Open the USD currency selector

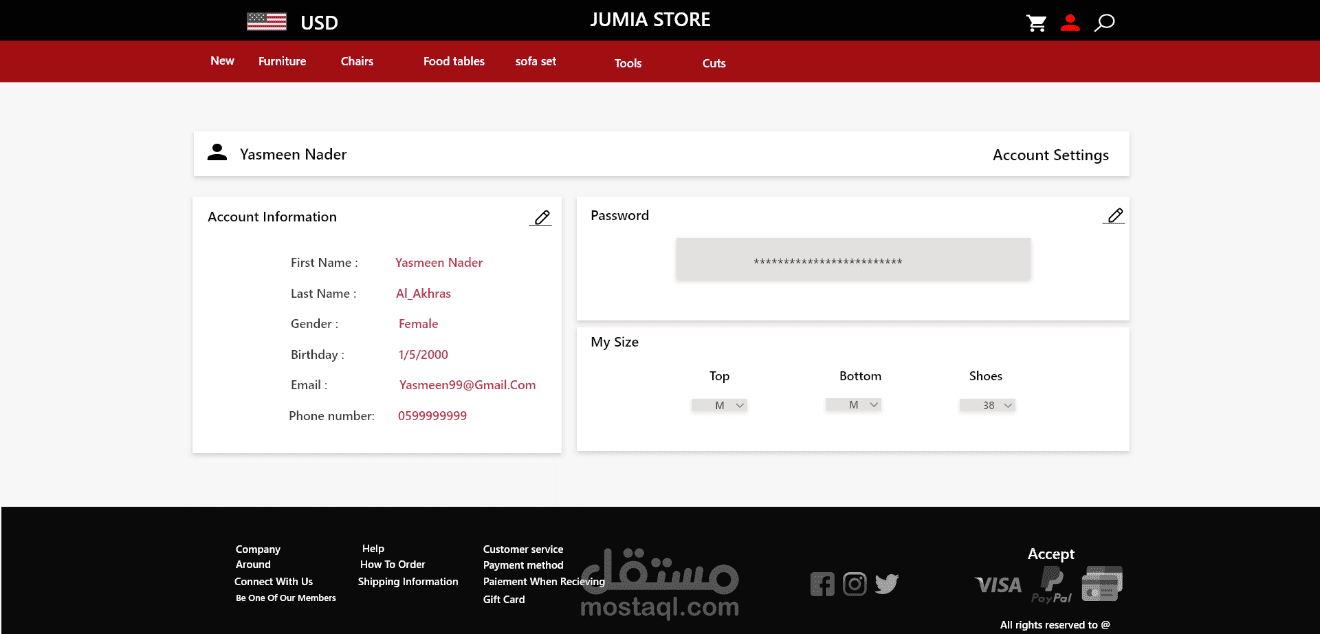(319, 23)
